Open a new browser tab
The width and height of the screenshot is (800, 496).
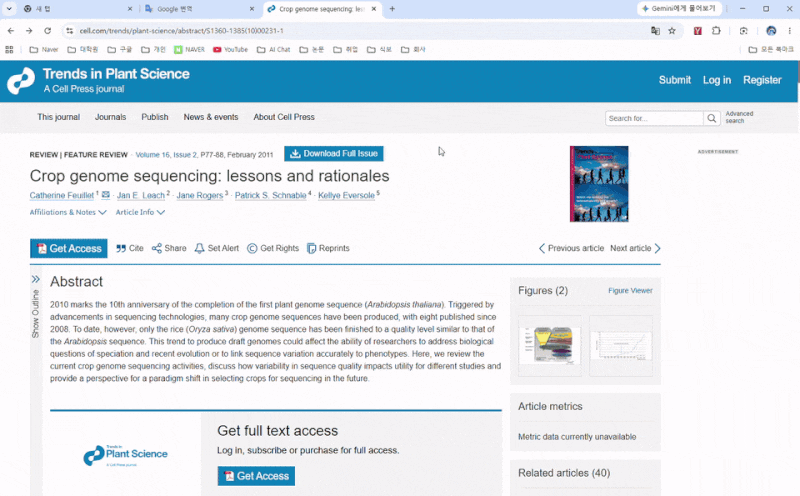pyautogui.click(x=392, y=9)
